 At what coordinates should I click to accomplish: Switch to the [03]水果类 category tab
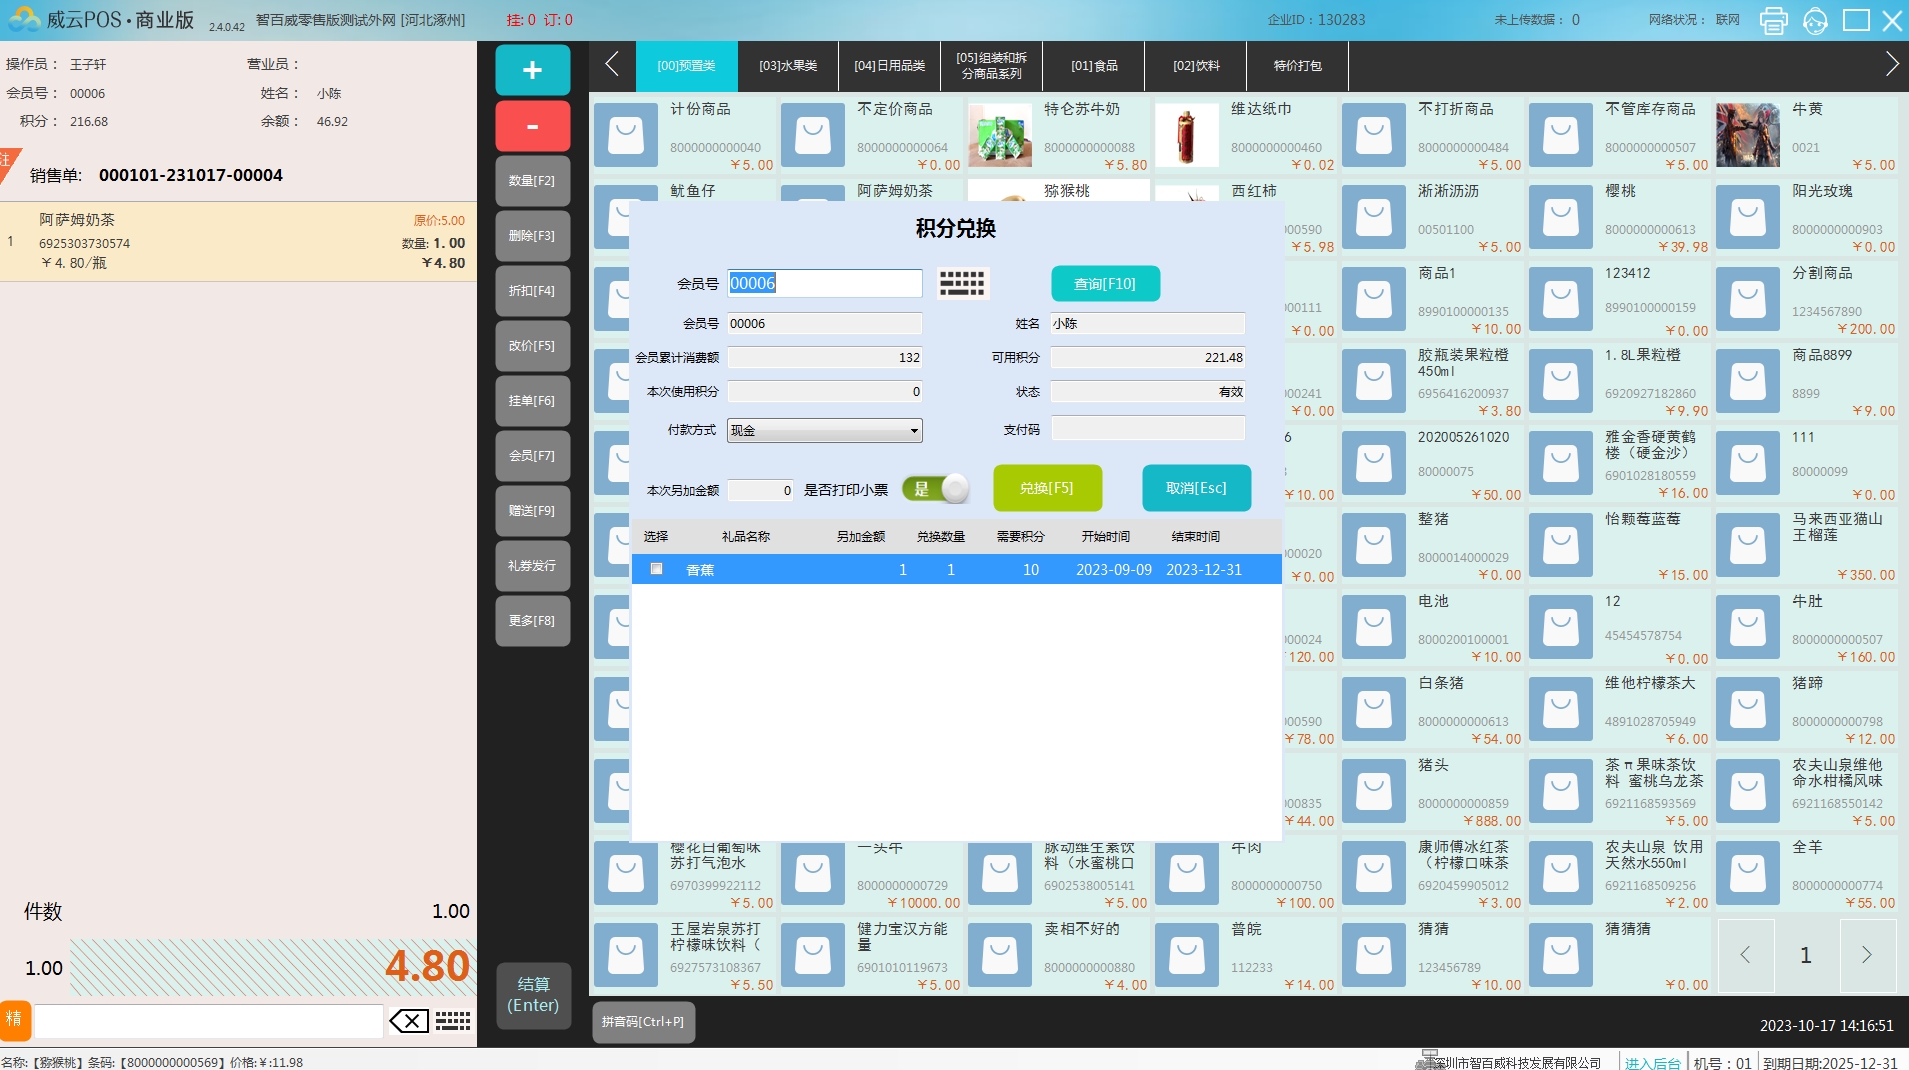coord(788,66)
